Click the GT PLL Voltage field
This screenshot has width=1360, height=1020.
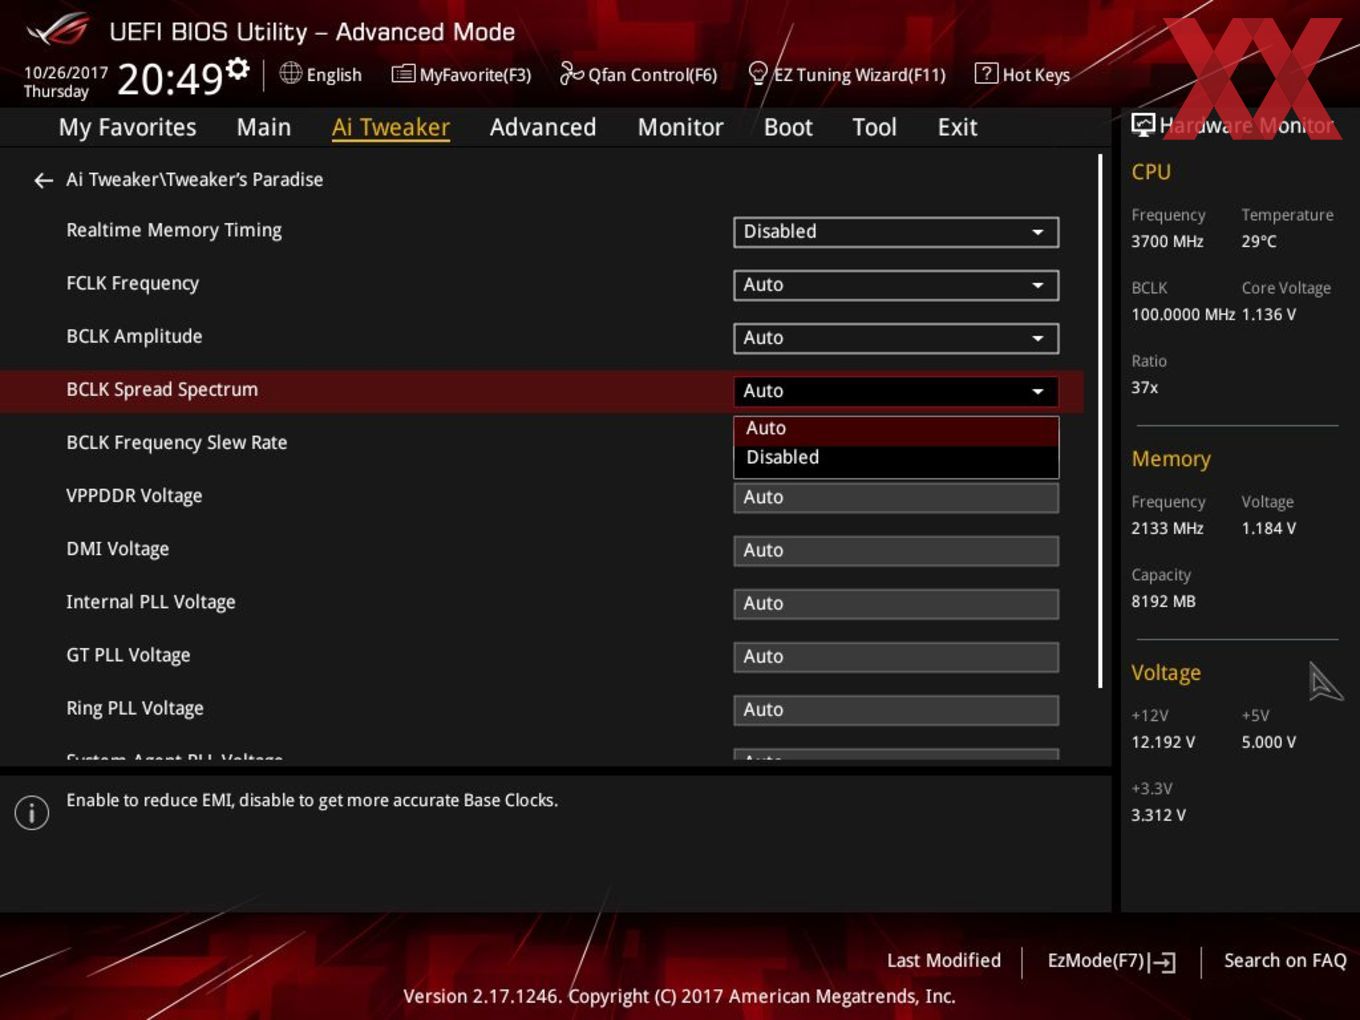(x=895, y=656)
